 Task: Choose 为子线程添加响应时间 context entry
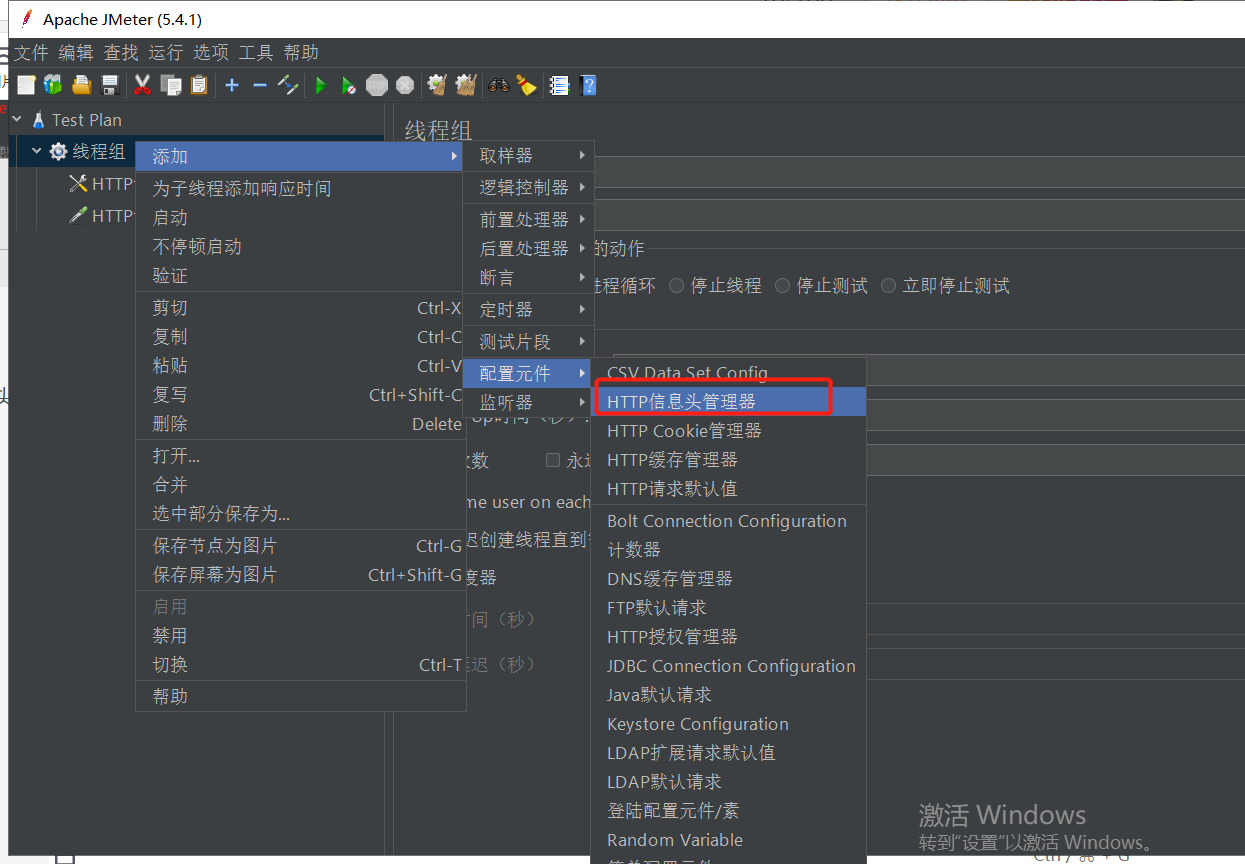[301, 189]
